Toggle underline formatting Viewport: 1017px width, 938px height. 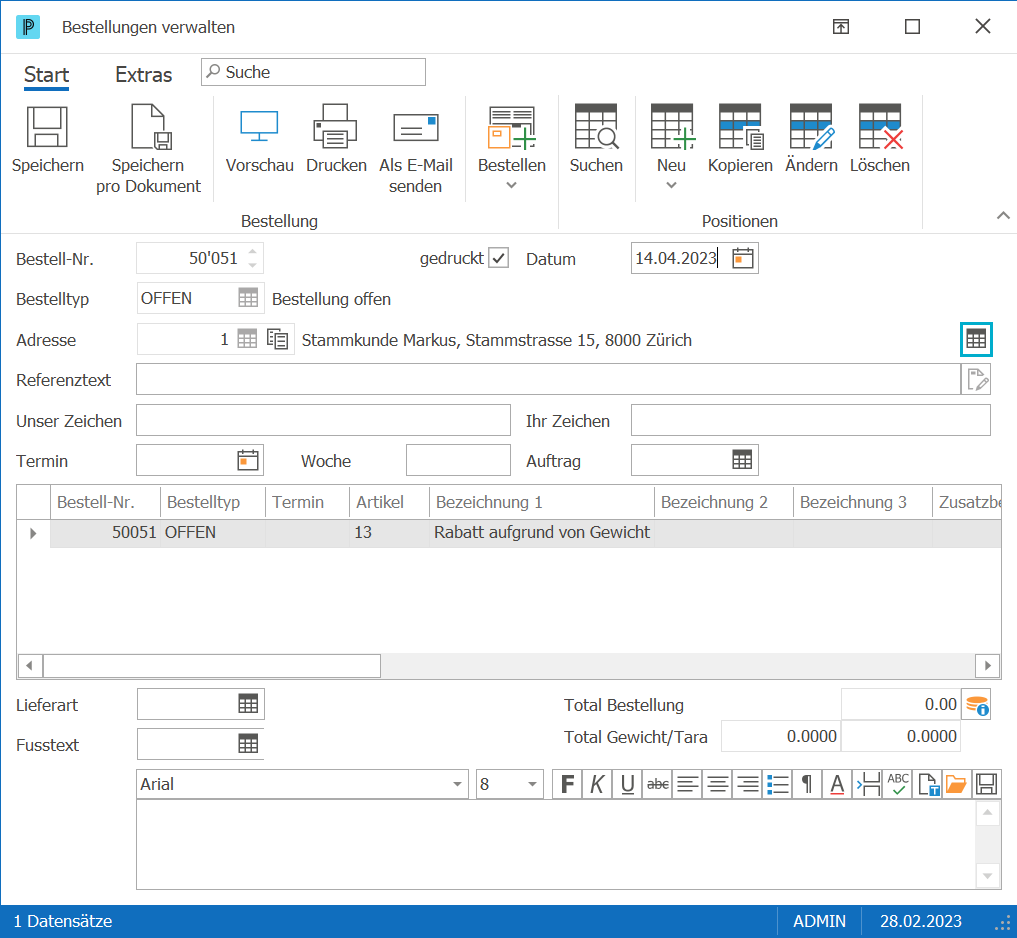pos(627,784)
